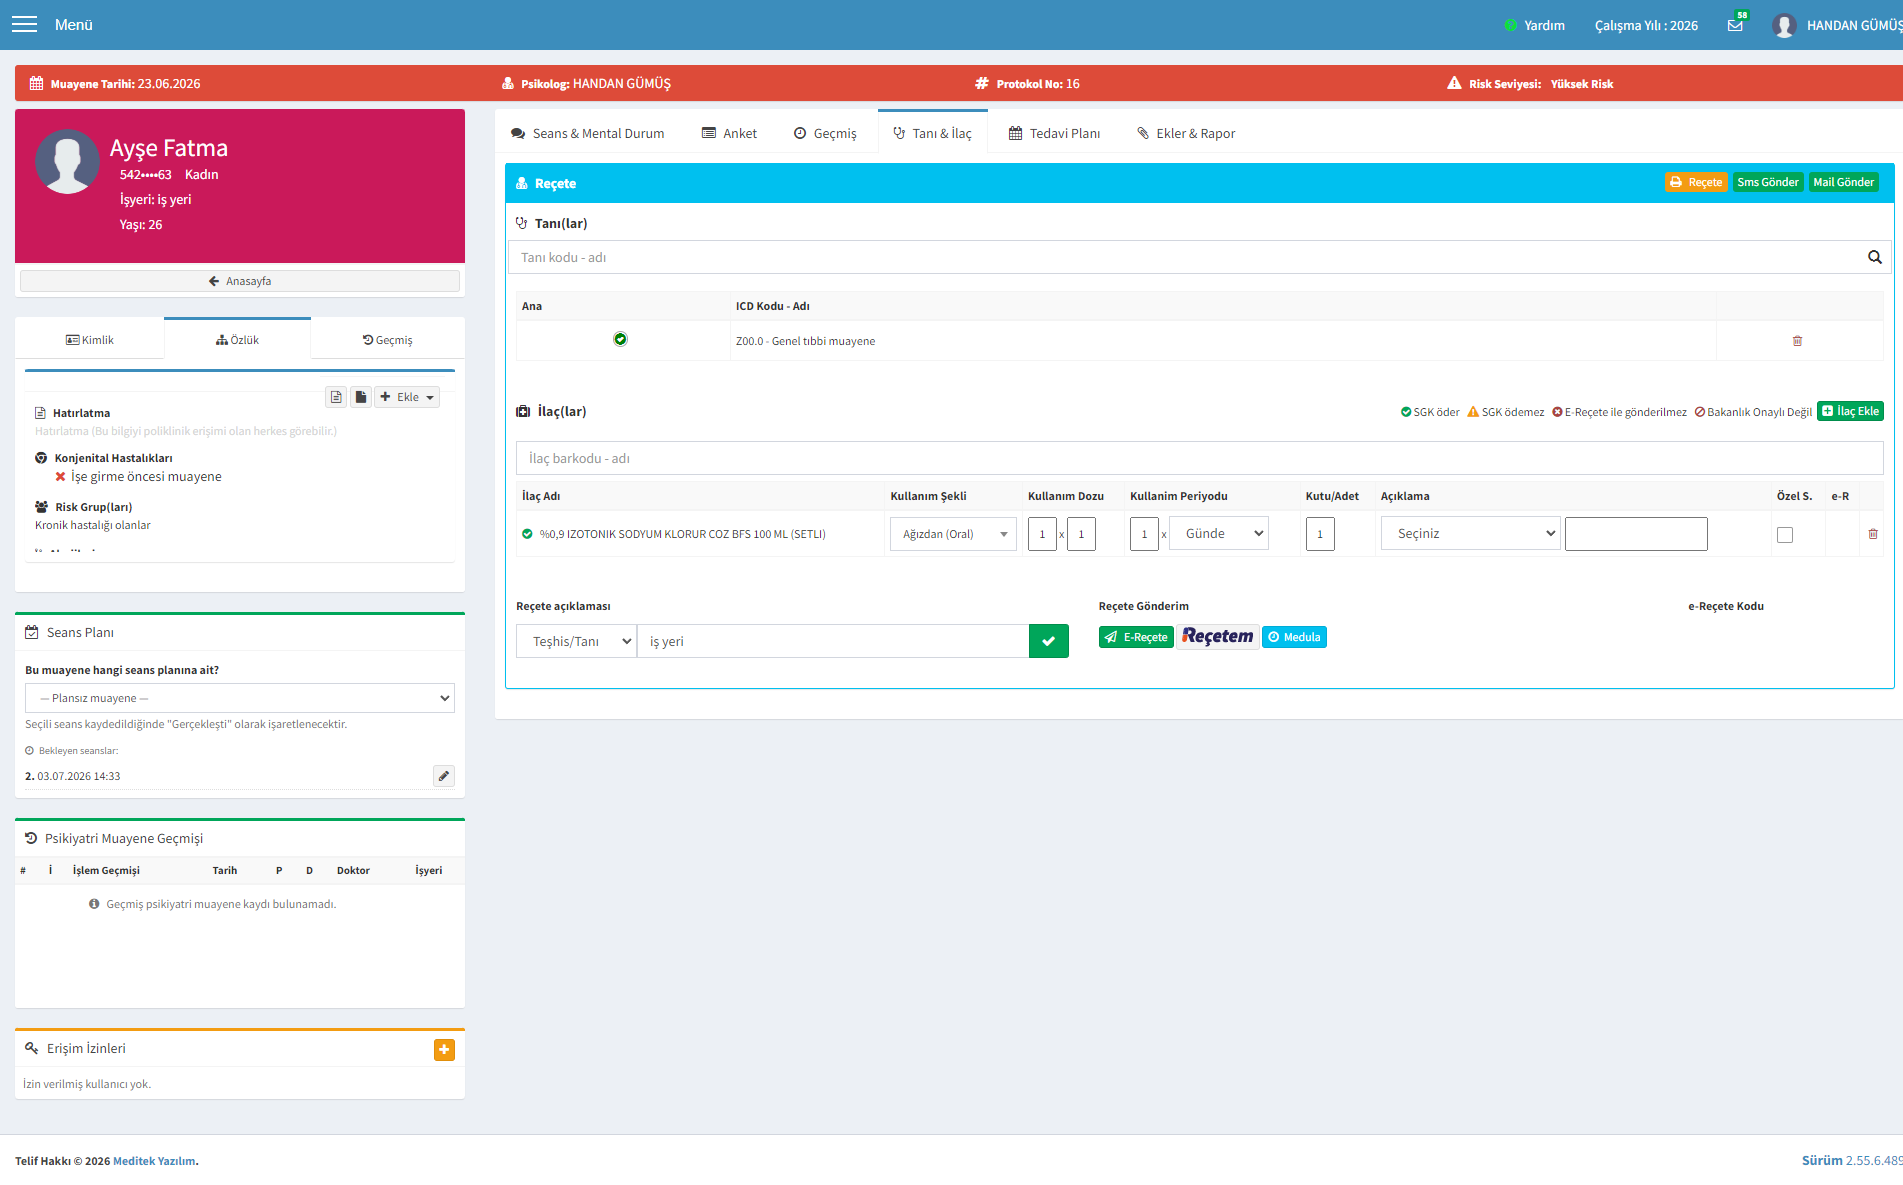Confirm prescription note with green checkmark

(x=1048, y=641)
